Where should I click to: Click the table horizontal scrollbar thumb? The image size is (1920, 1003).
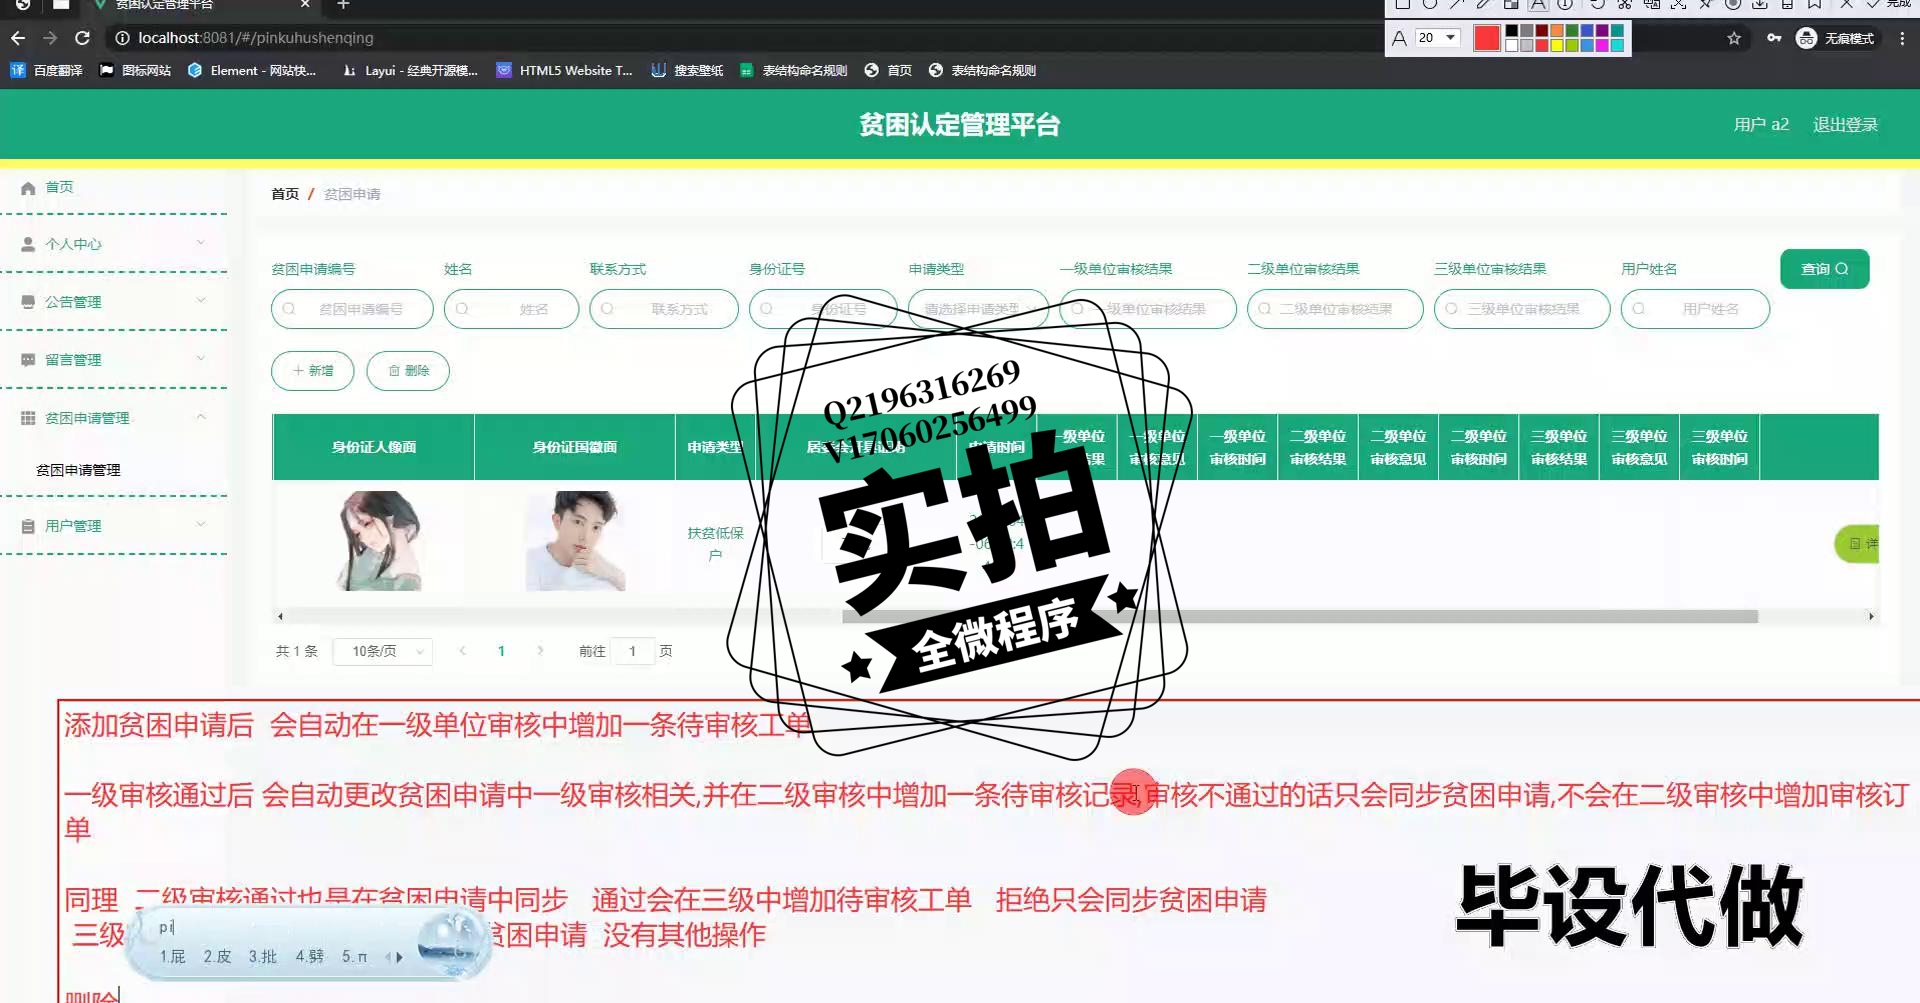1300,617
